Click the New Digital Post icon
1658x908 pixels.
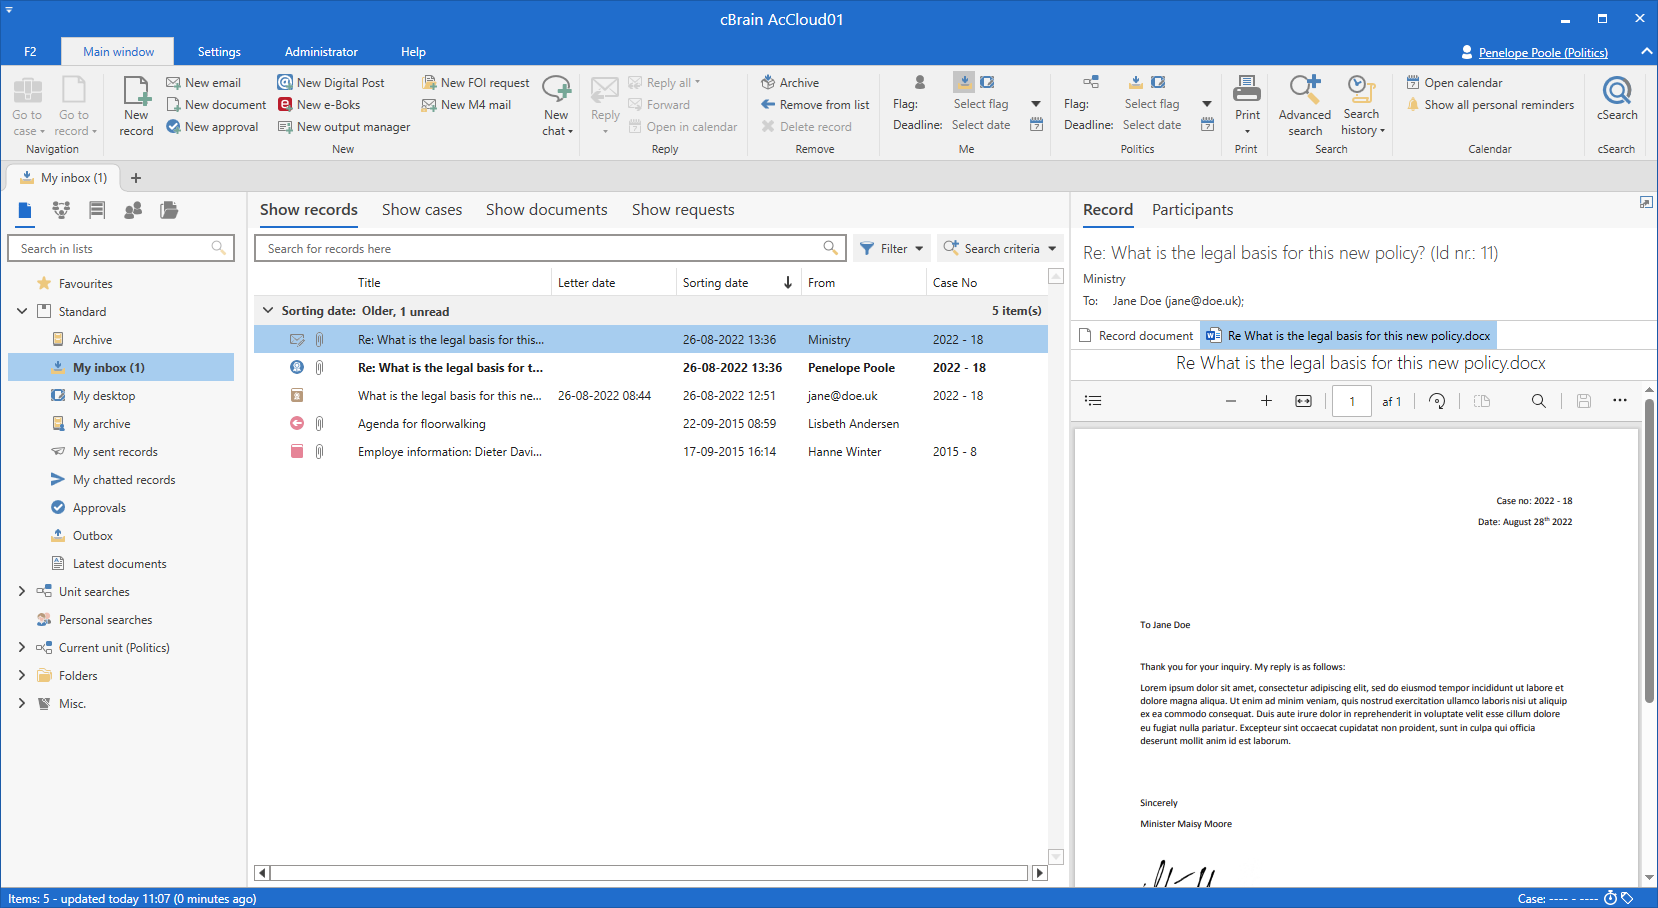[285, 83]
